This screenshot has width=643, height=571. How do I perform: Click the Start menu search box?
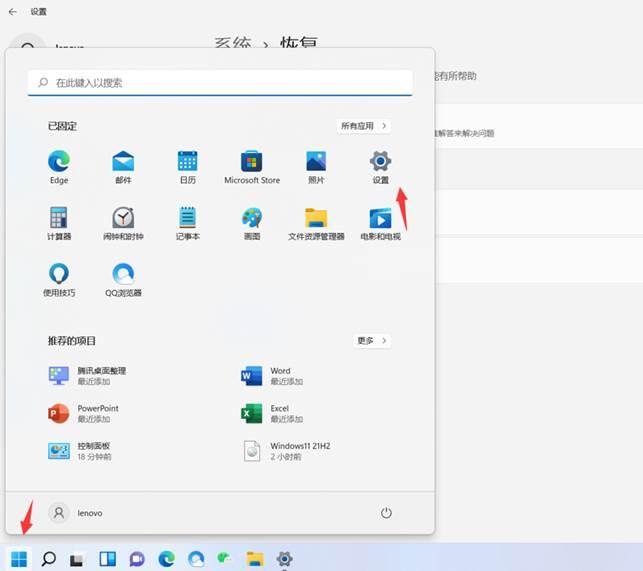[220, 83]
